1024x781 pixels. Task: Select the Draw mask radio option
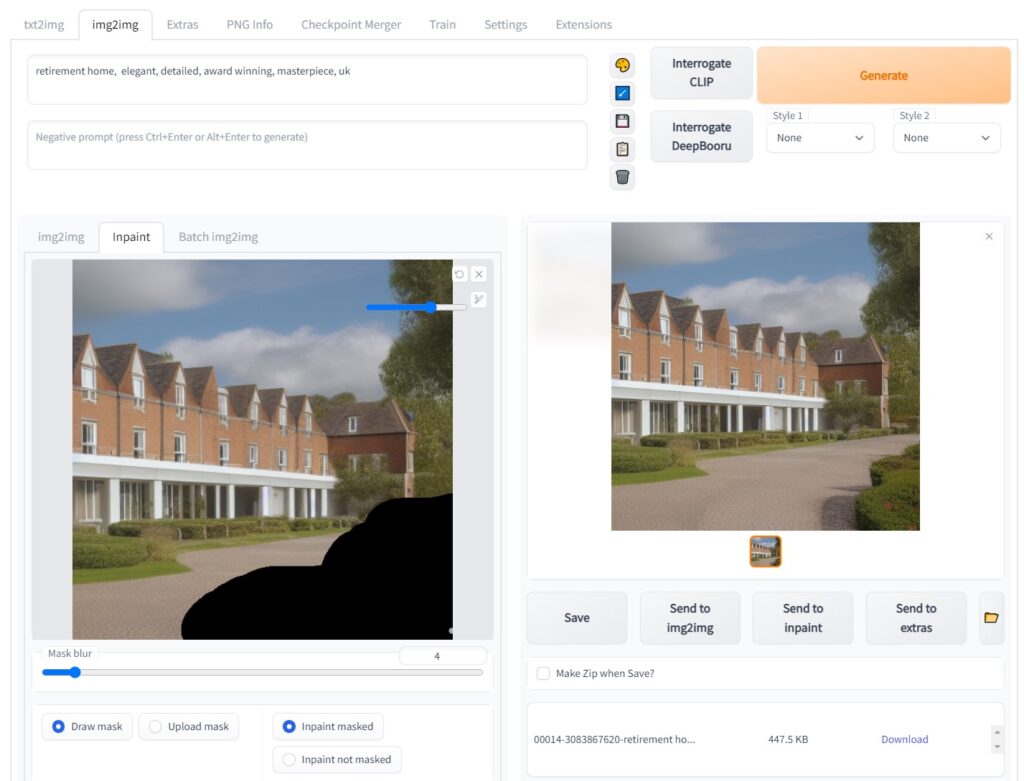point(87,726)
